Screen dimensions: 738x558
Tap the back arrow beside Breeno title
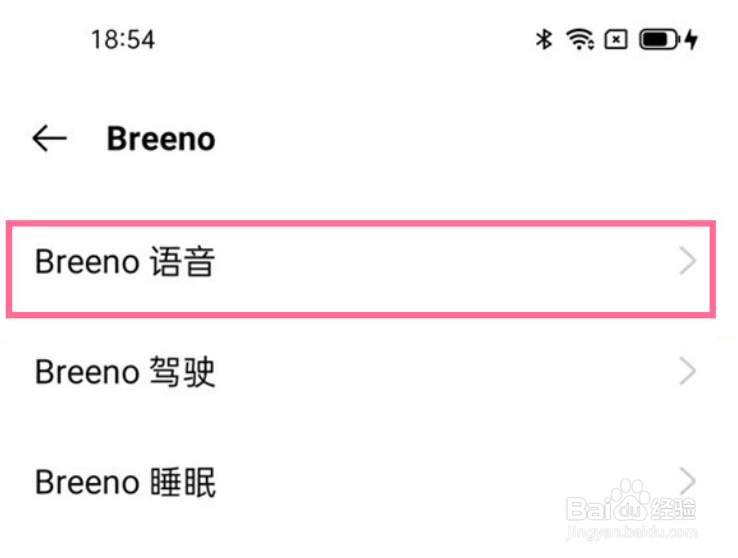[49, 138]
